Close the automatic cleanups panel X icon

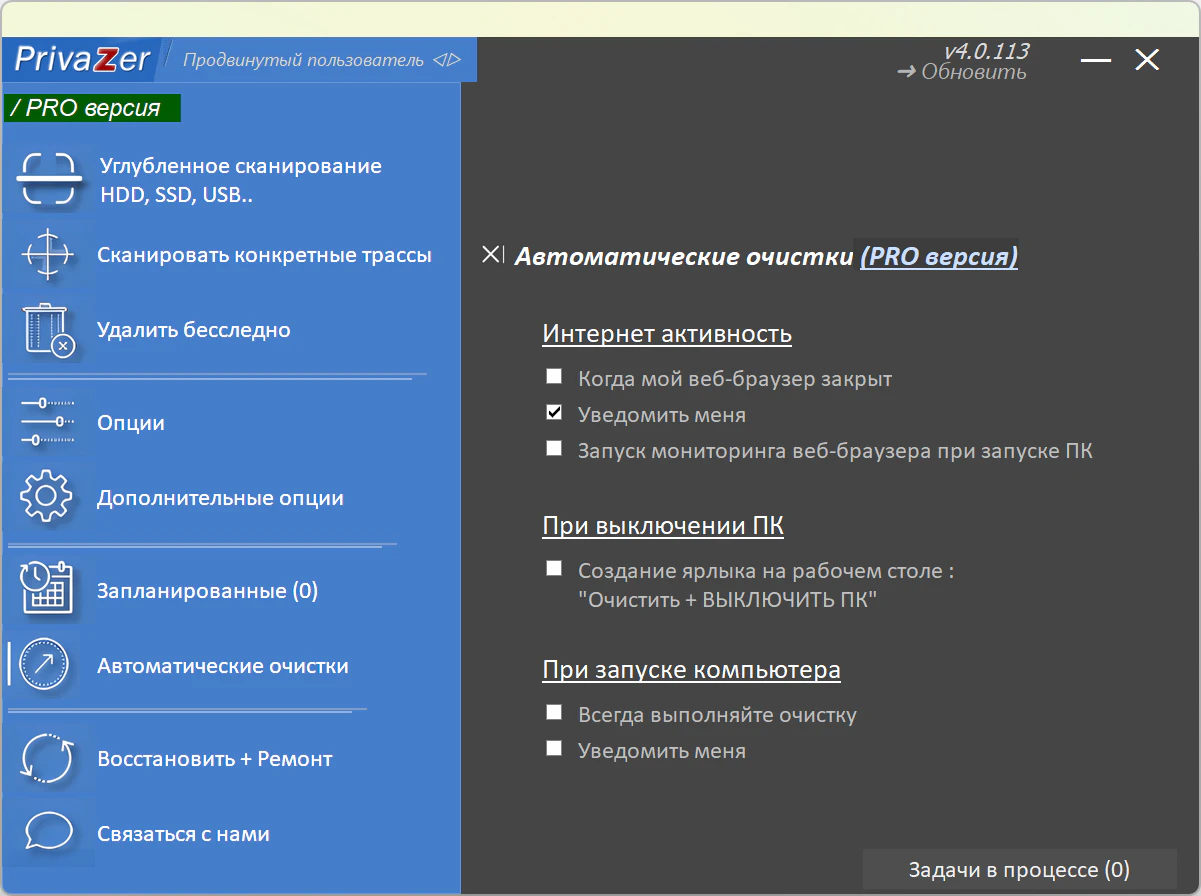pyautogui.click(x=493, y=255)
